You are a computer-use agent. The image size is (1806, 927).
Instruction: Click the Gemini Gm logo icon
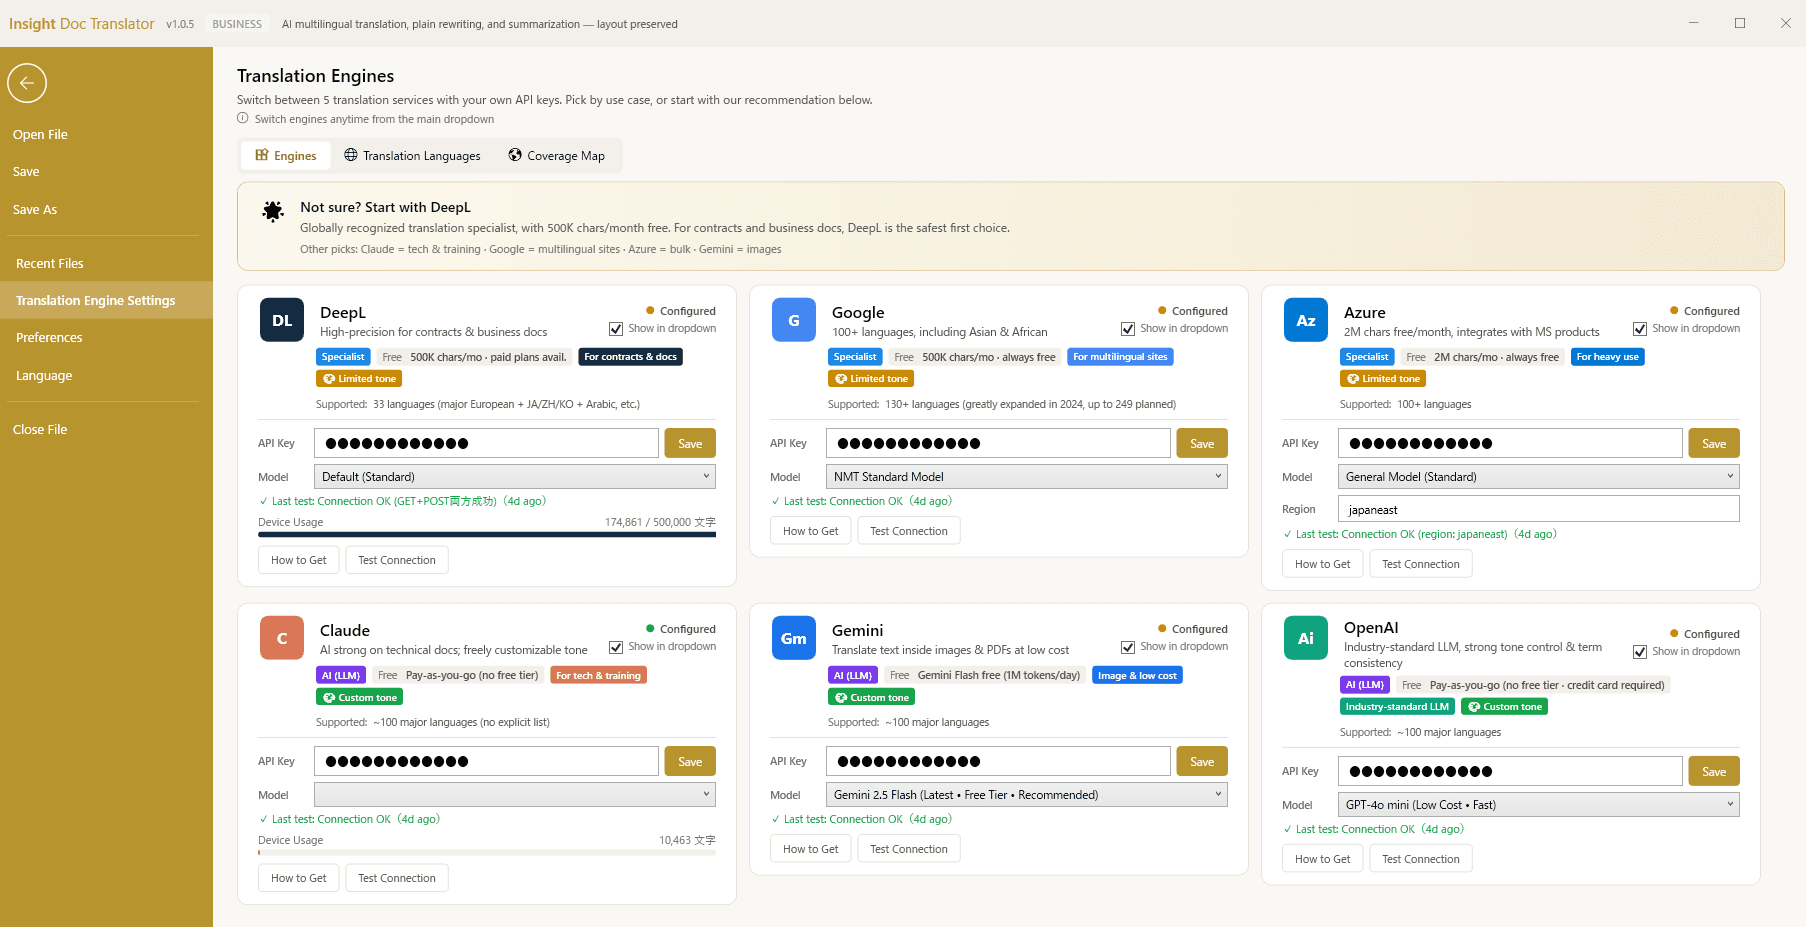pos(794,638)
